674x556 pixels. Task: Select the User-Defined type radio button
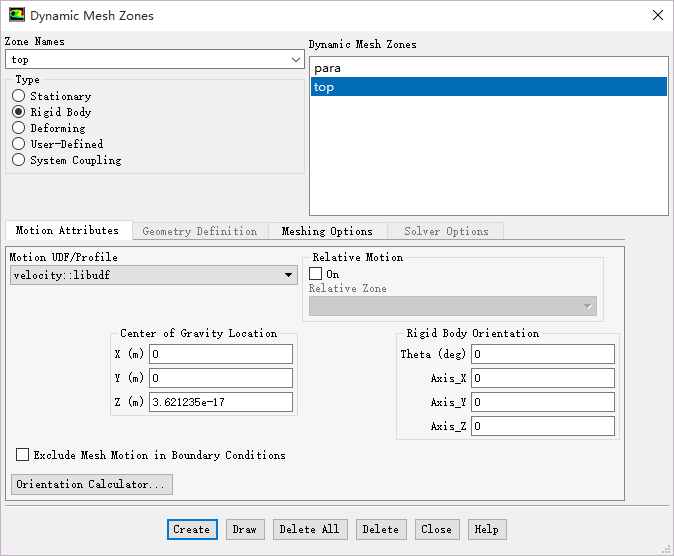pyautogui.click(x=19, y=144)
